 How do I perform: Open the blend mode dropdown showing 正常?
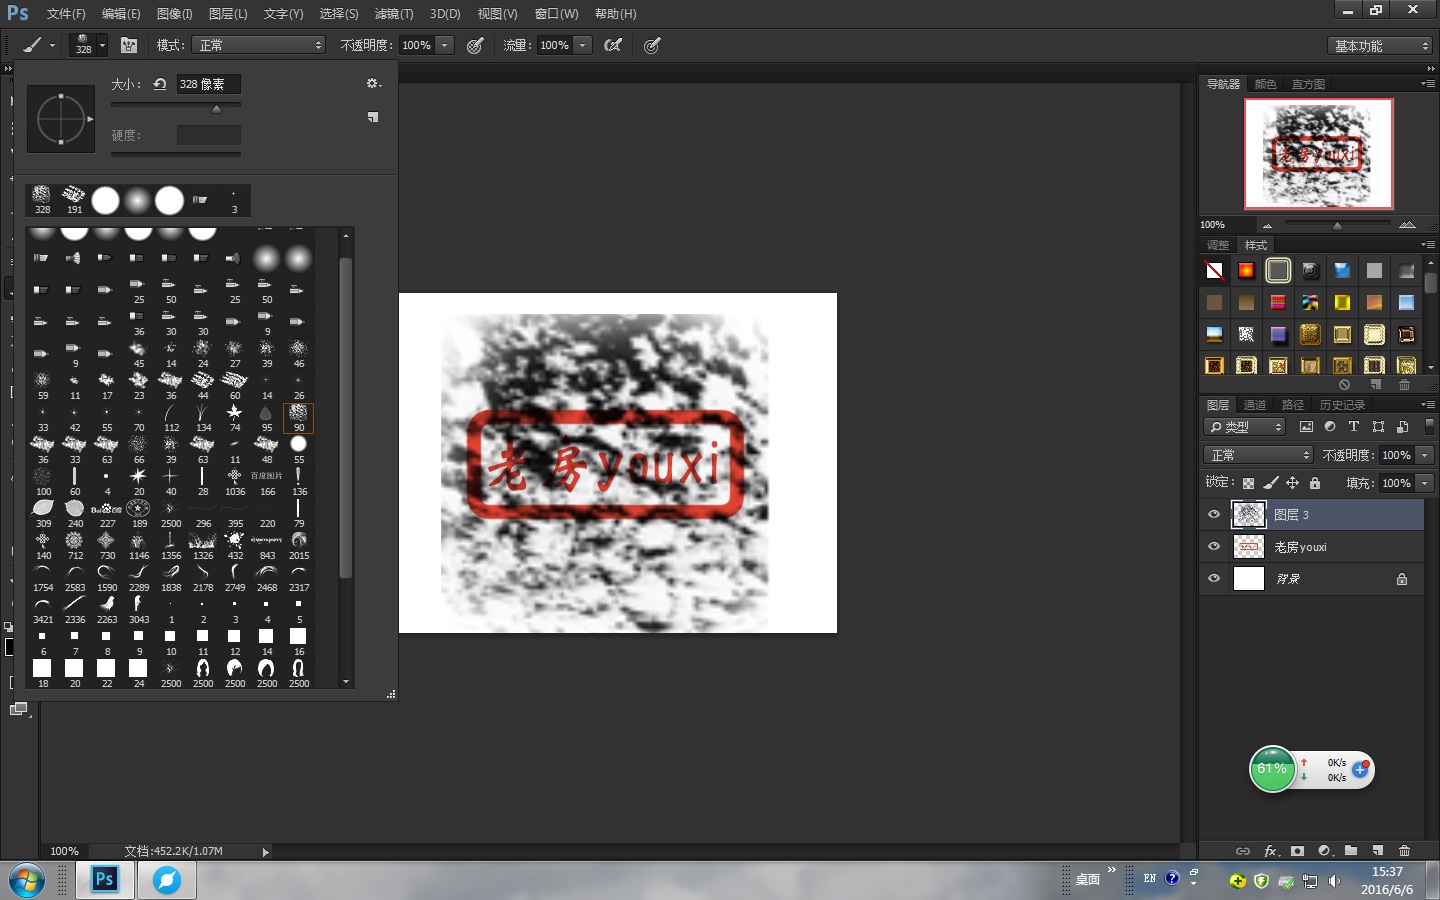coord(1256,454)
